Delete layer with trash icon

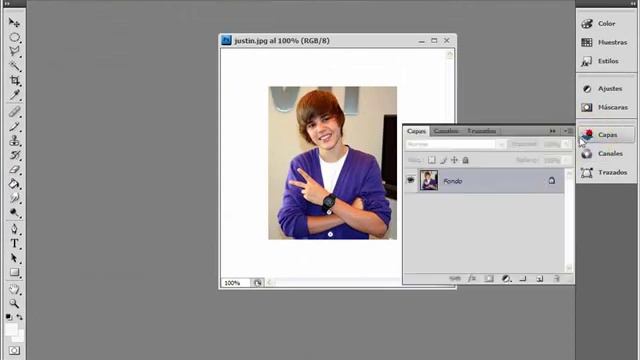point(556,278)
